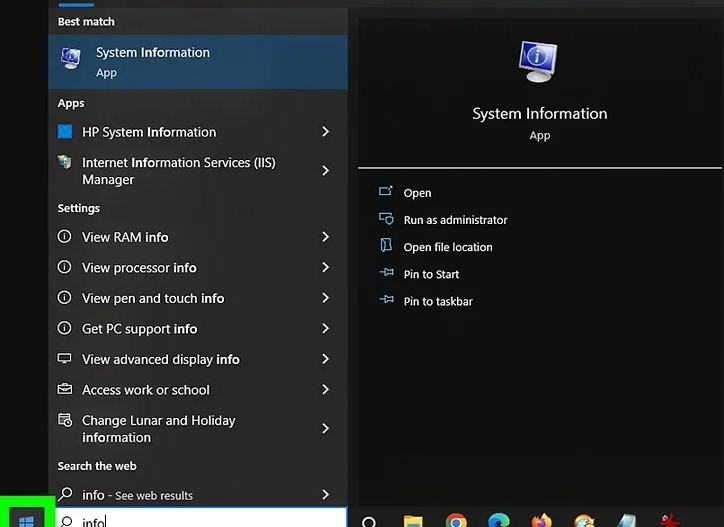Image resolution: width=724 pixels, height=527 pixels.
Task: Open File Explorer from the taskbar
Action: 413,521
